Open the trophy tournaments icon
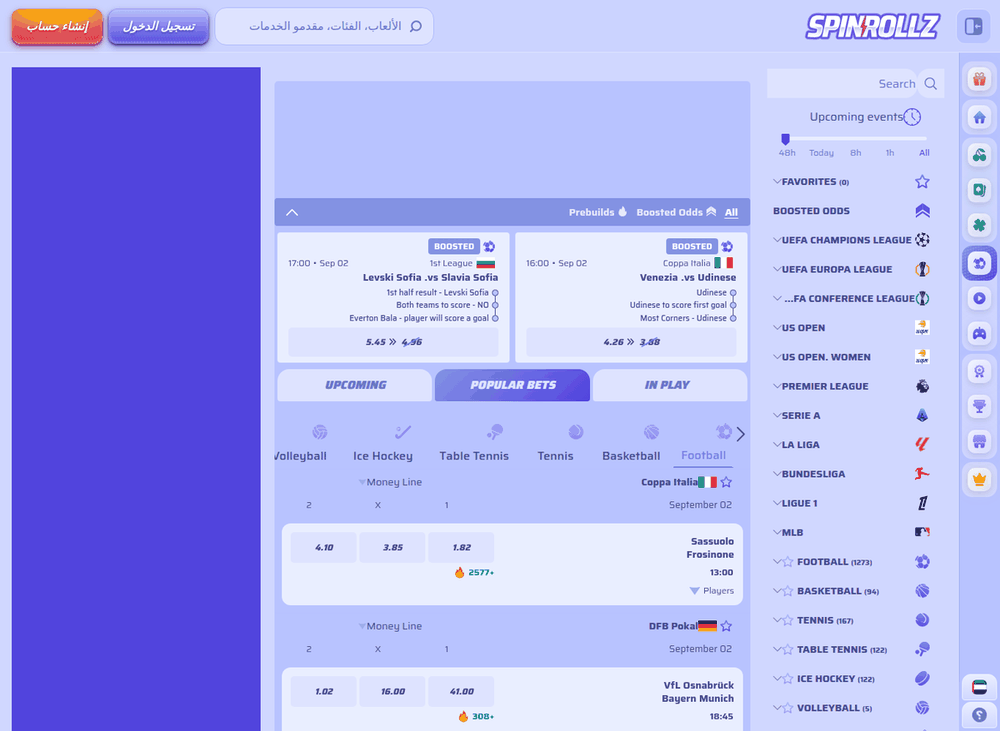The height and width of the screenshot is (731, 1000). [979, 406]
